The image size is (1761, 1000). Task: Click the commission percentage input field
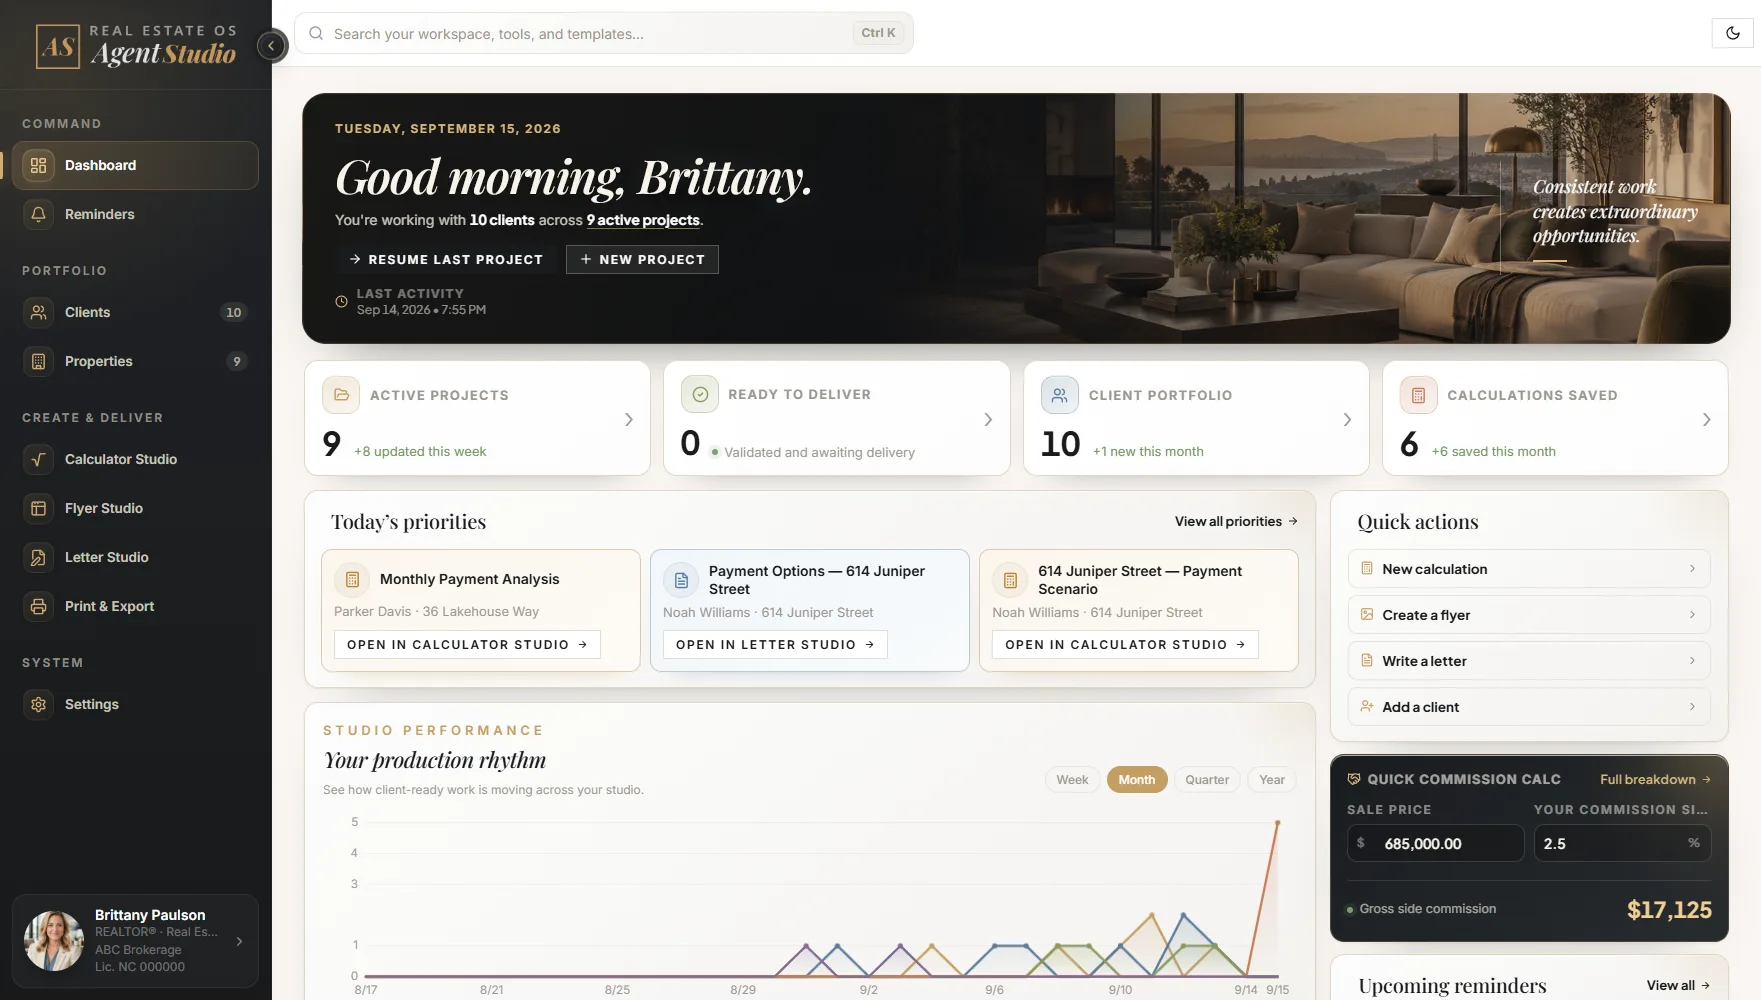[x=1622, y=843]
